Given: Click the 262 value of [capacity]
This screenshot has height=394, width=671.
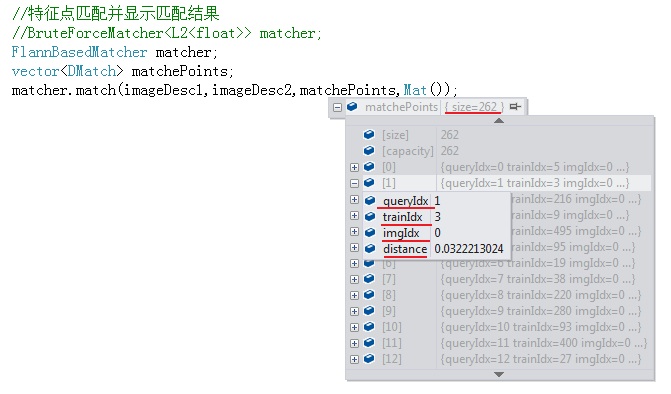Looking at the screenshot, I should tap(449, 151).
